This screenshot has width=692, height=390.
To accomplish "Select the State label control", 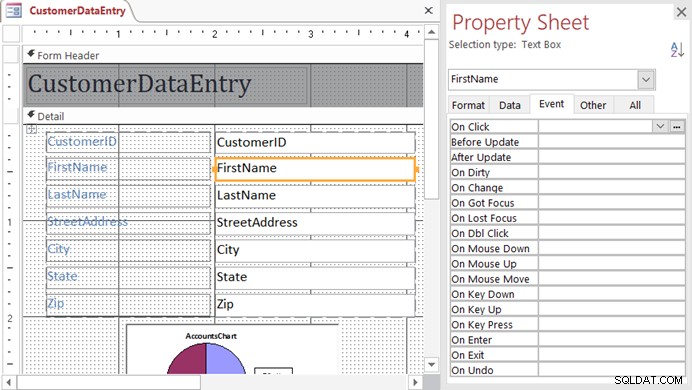I will 128,278.
